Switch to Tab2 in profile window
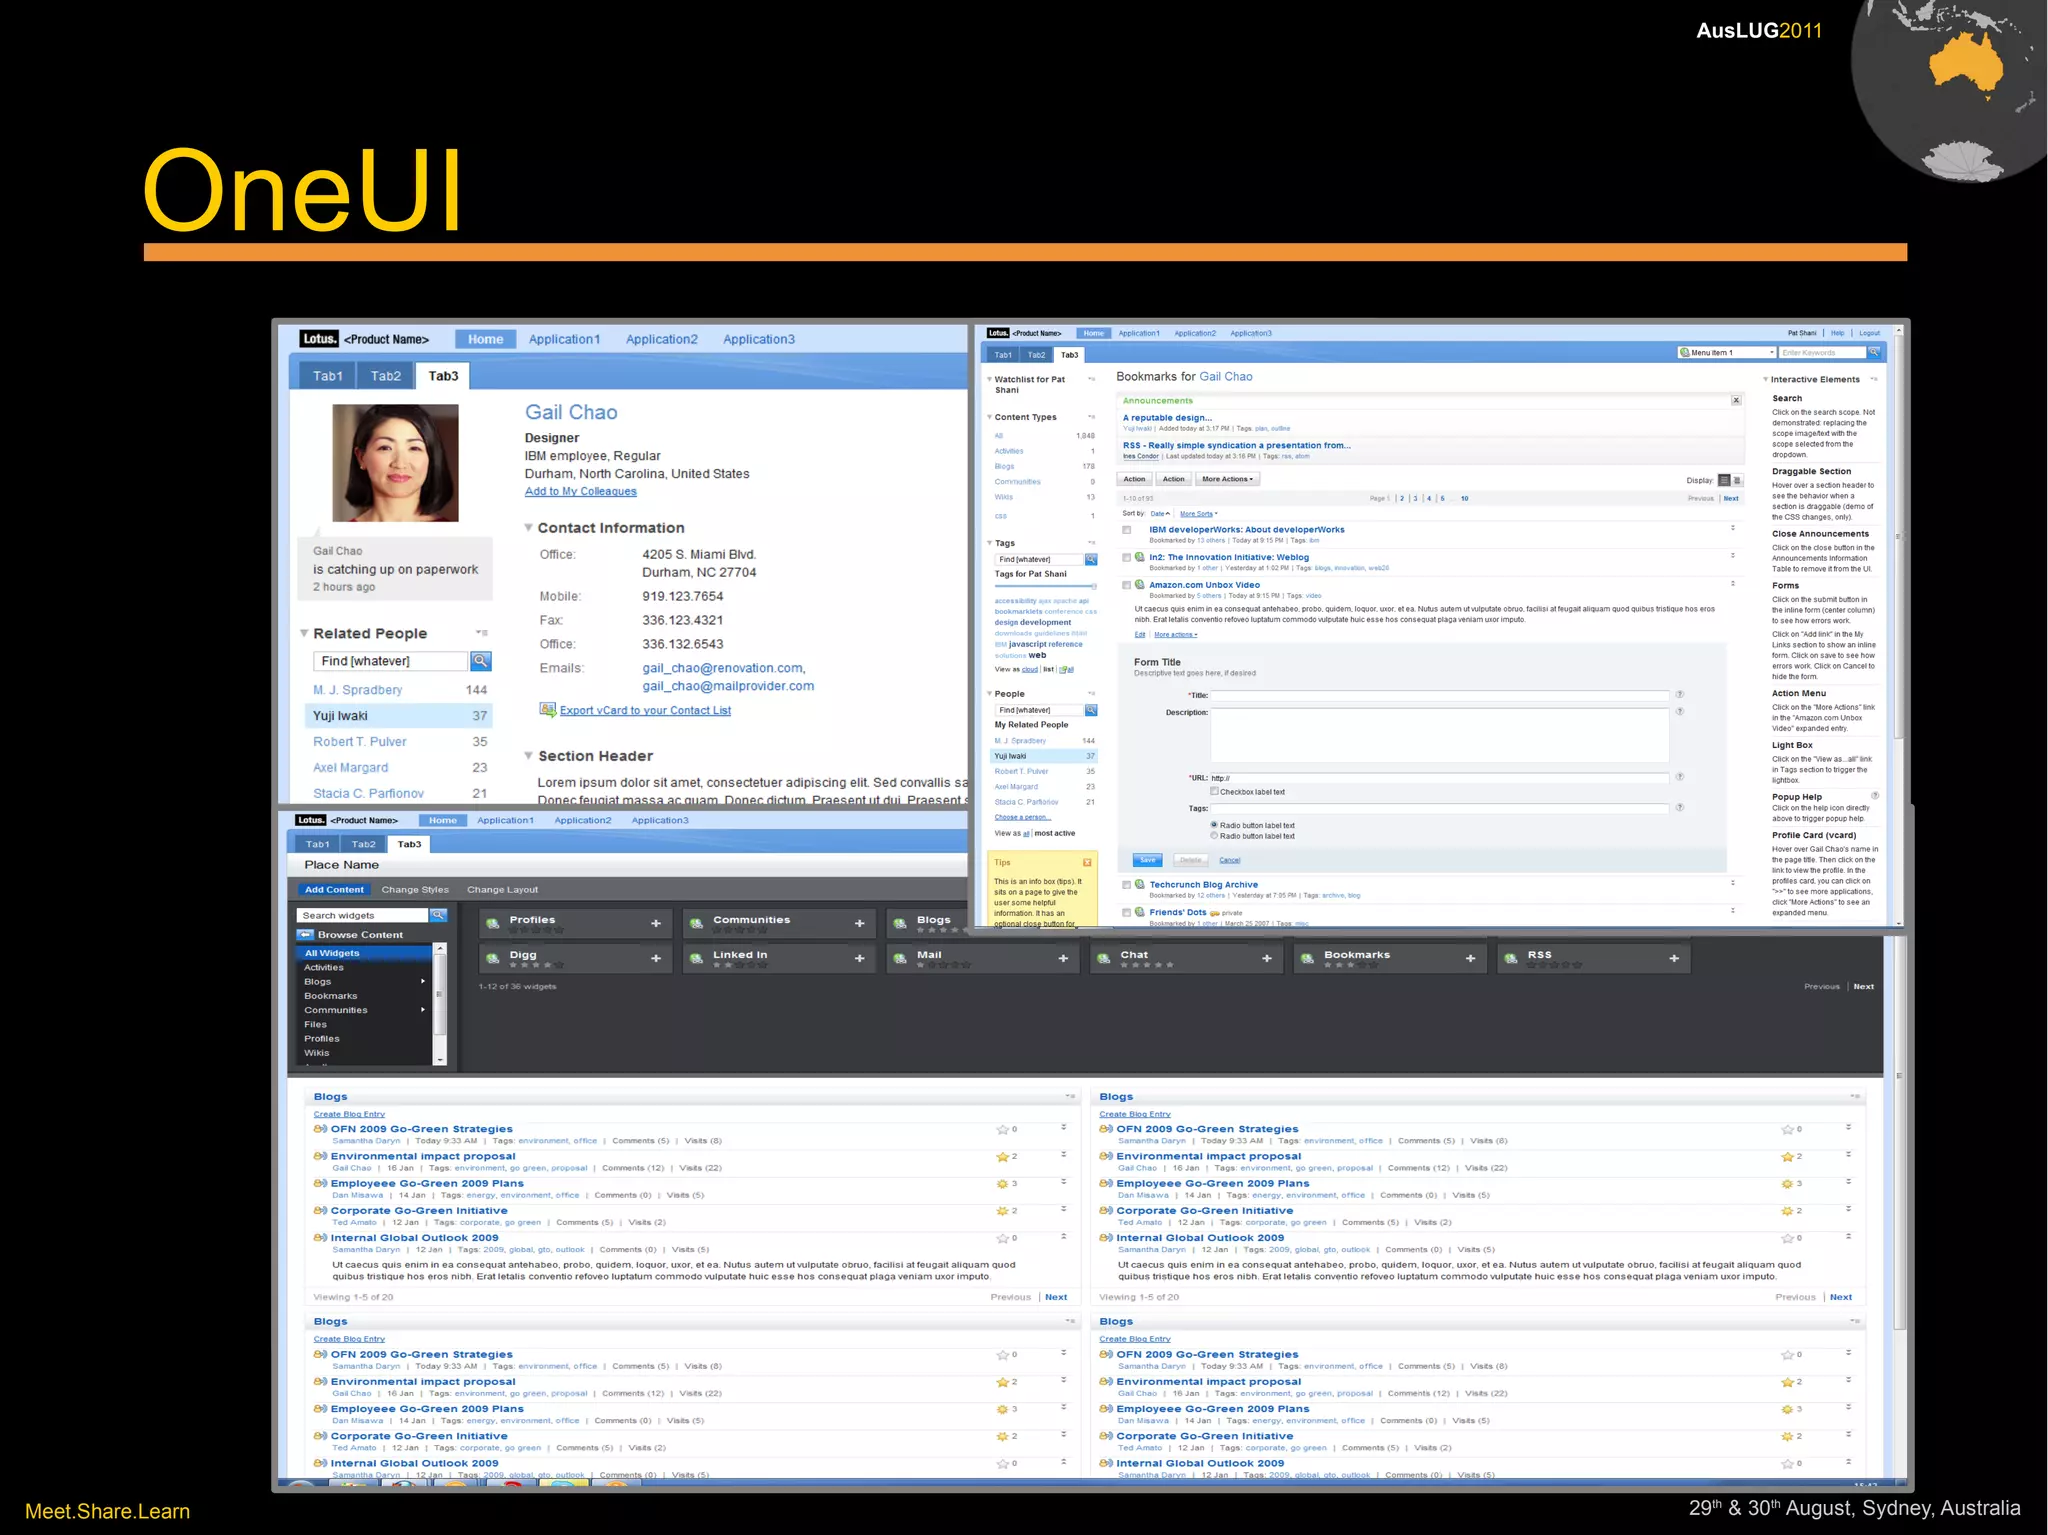 coord(385,376)
